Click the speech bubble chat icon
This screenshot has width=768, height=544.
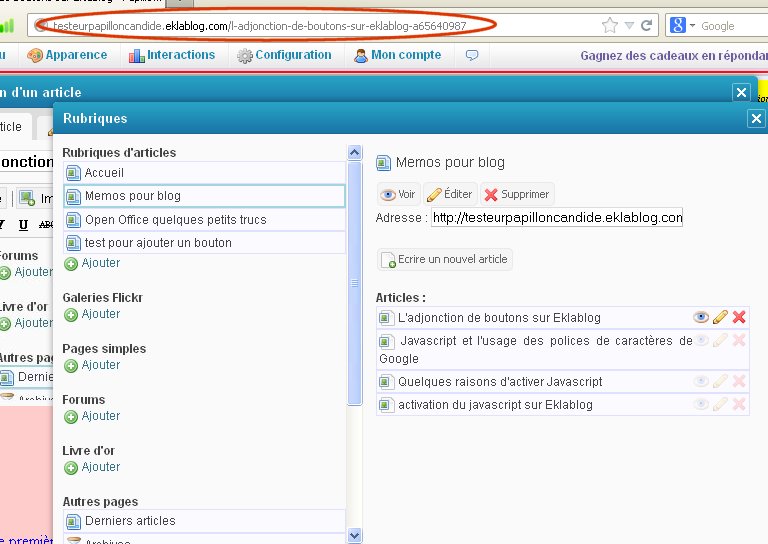tap(472, 55)
